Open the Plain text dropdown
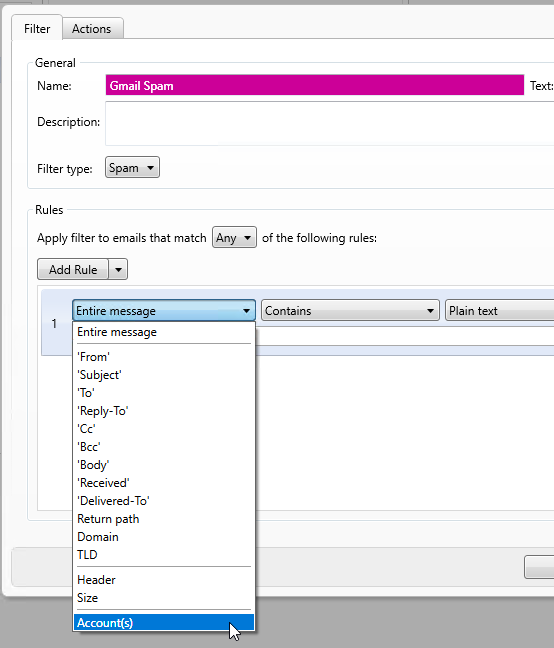Viewport: 554px width, 648px height. point(499,310)
